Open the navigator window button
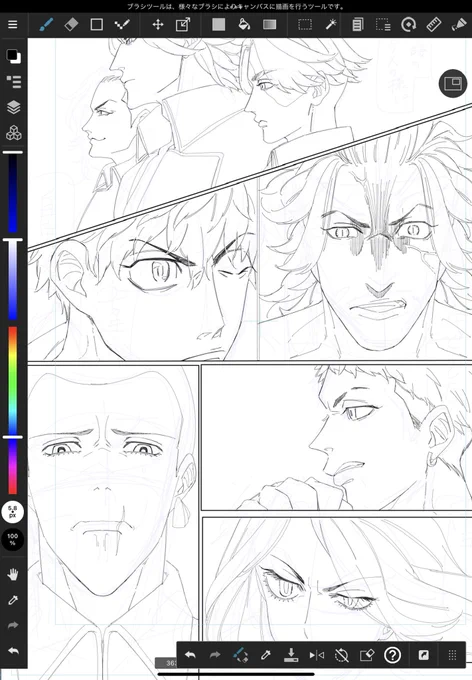 [453, 83]
